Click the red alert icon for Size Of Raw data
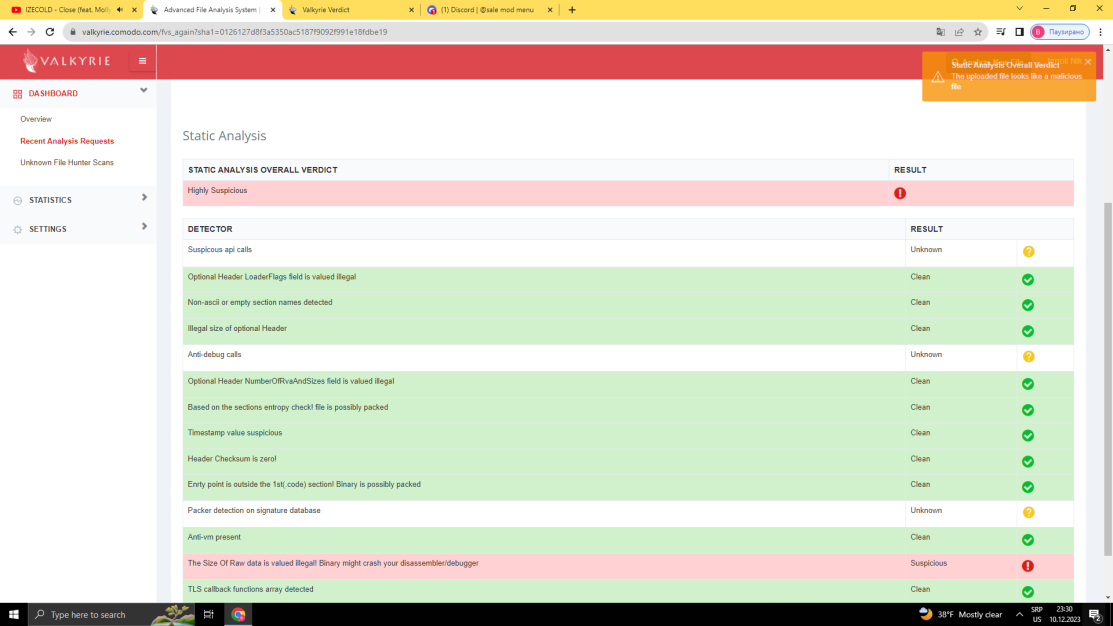The width and height of the screenshot is (1113, 626). (1028, 566)
